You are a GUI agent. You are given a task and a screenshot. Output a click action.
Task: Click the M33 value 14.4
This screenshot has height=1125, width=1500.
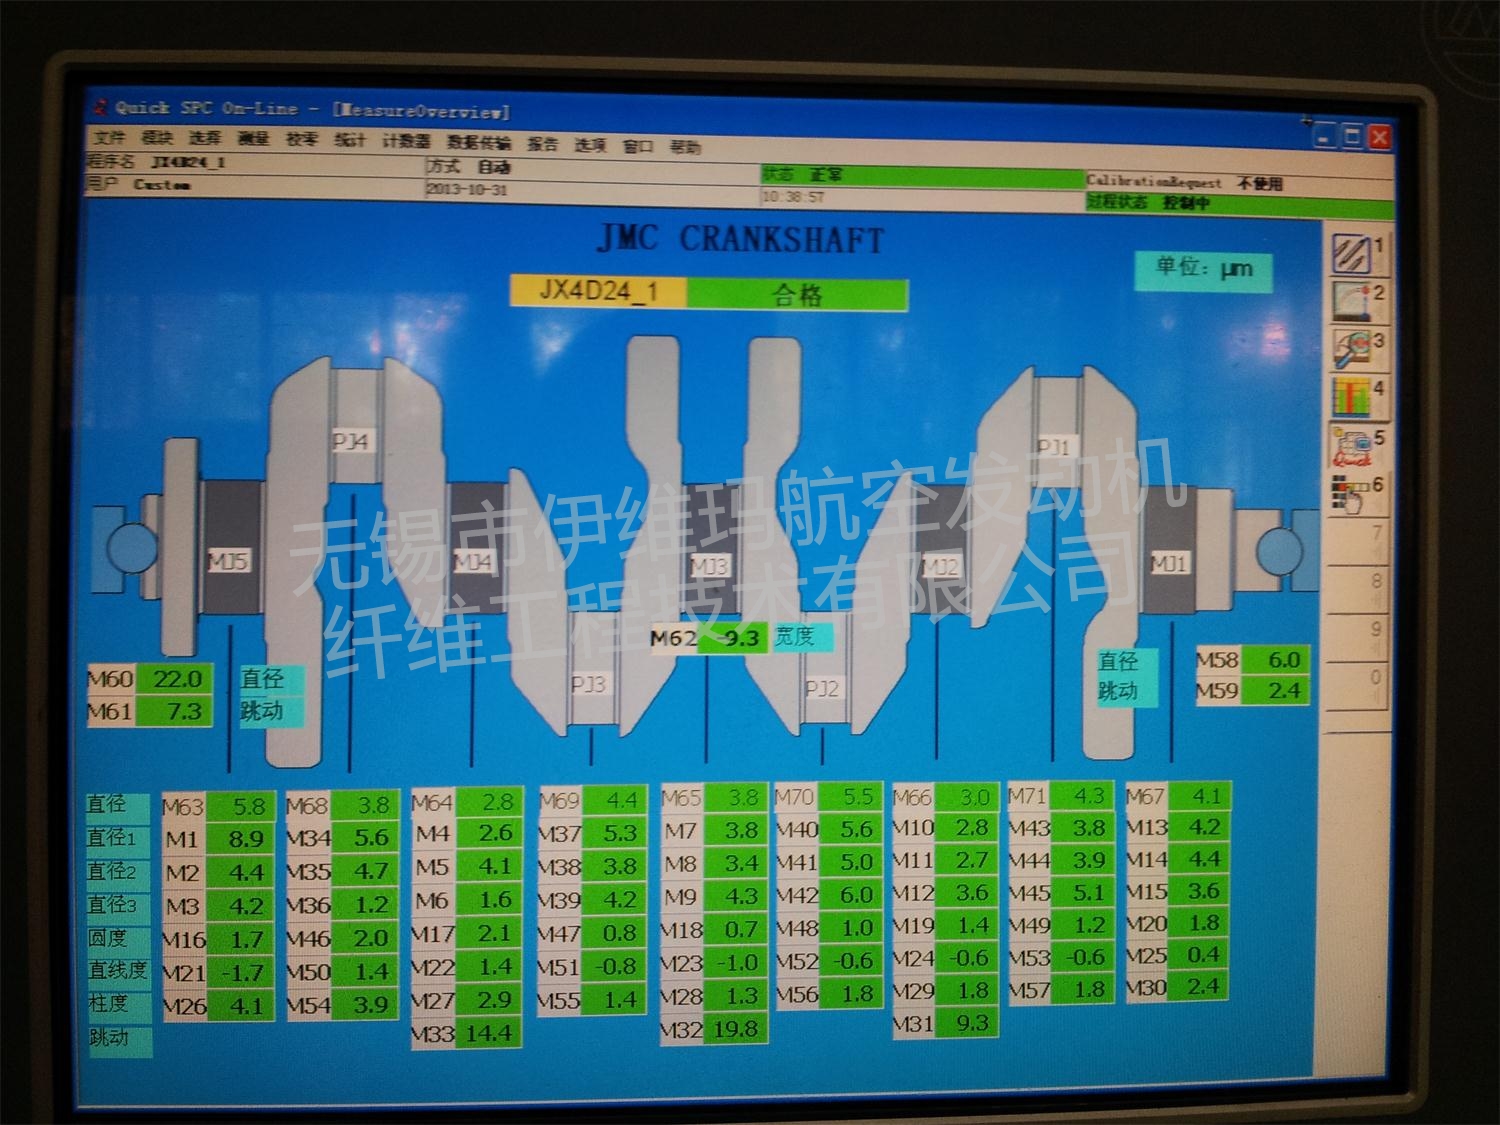pyautogui.click(x=488, y=1033)
